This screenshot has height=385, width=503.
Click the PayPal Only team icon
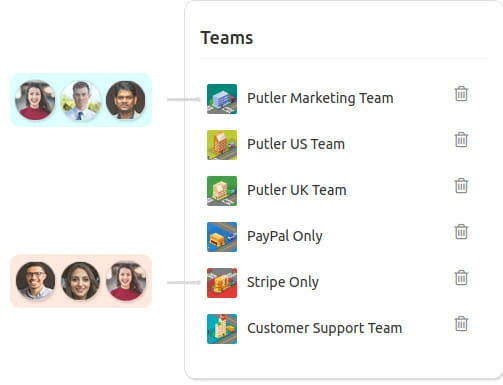tap(222, 237)
